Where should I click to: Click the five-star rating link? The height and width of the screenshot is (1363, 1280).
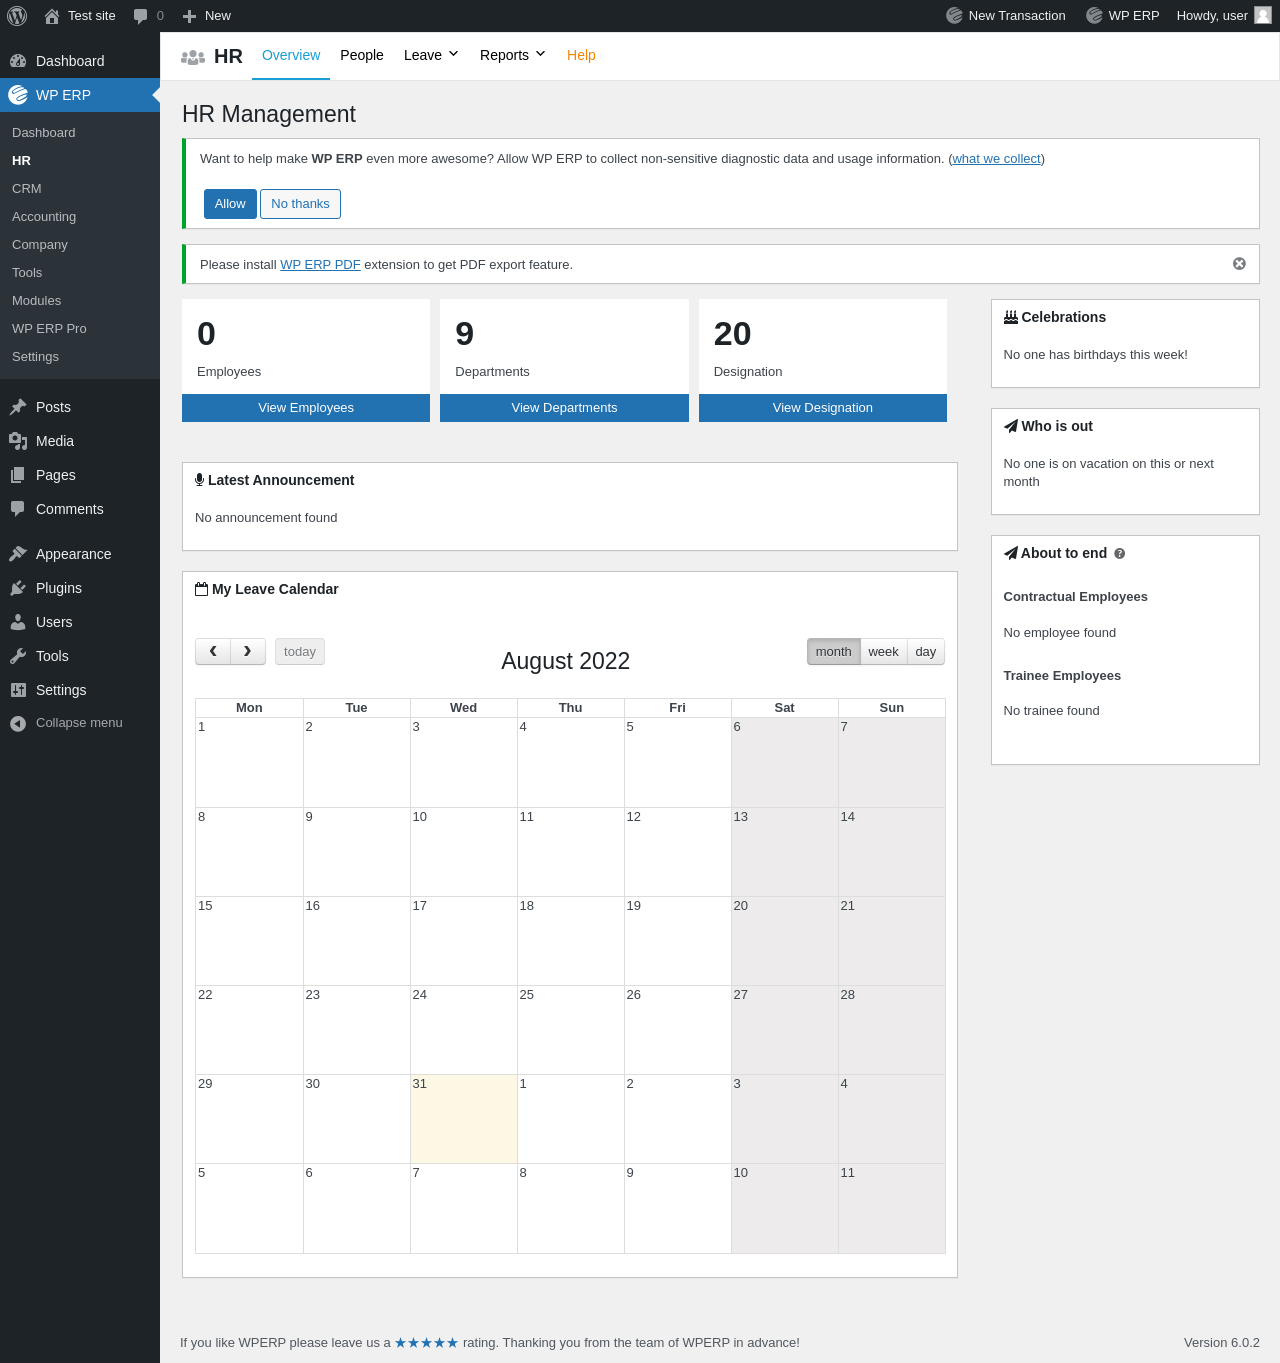427,1343
